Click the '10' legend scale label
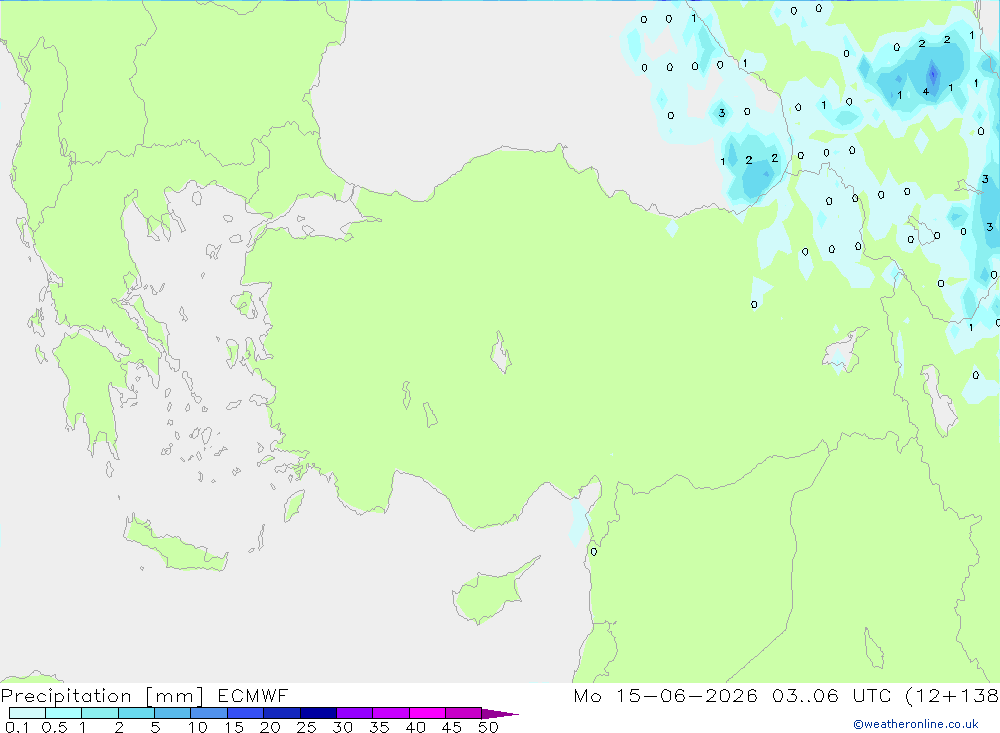The height and width of the screenshot is (733, 1000). pyautogui.click(x=198, y=727)
